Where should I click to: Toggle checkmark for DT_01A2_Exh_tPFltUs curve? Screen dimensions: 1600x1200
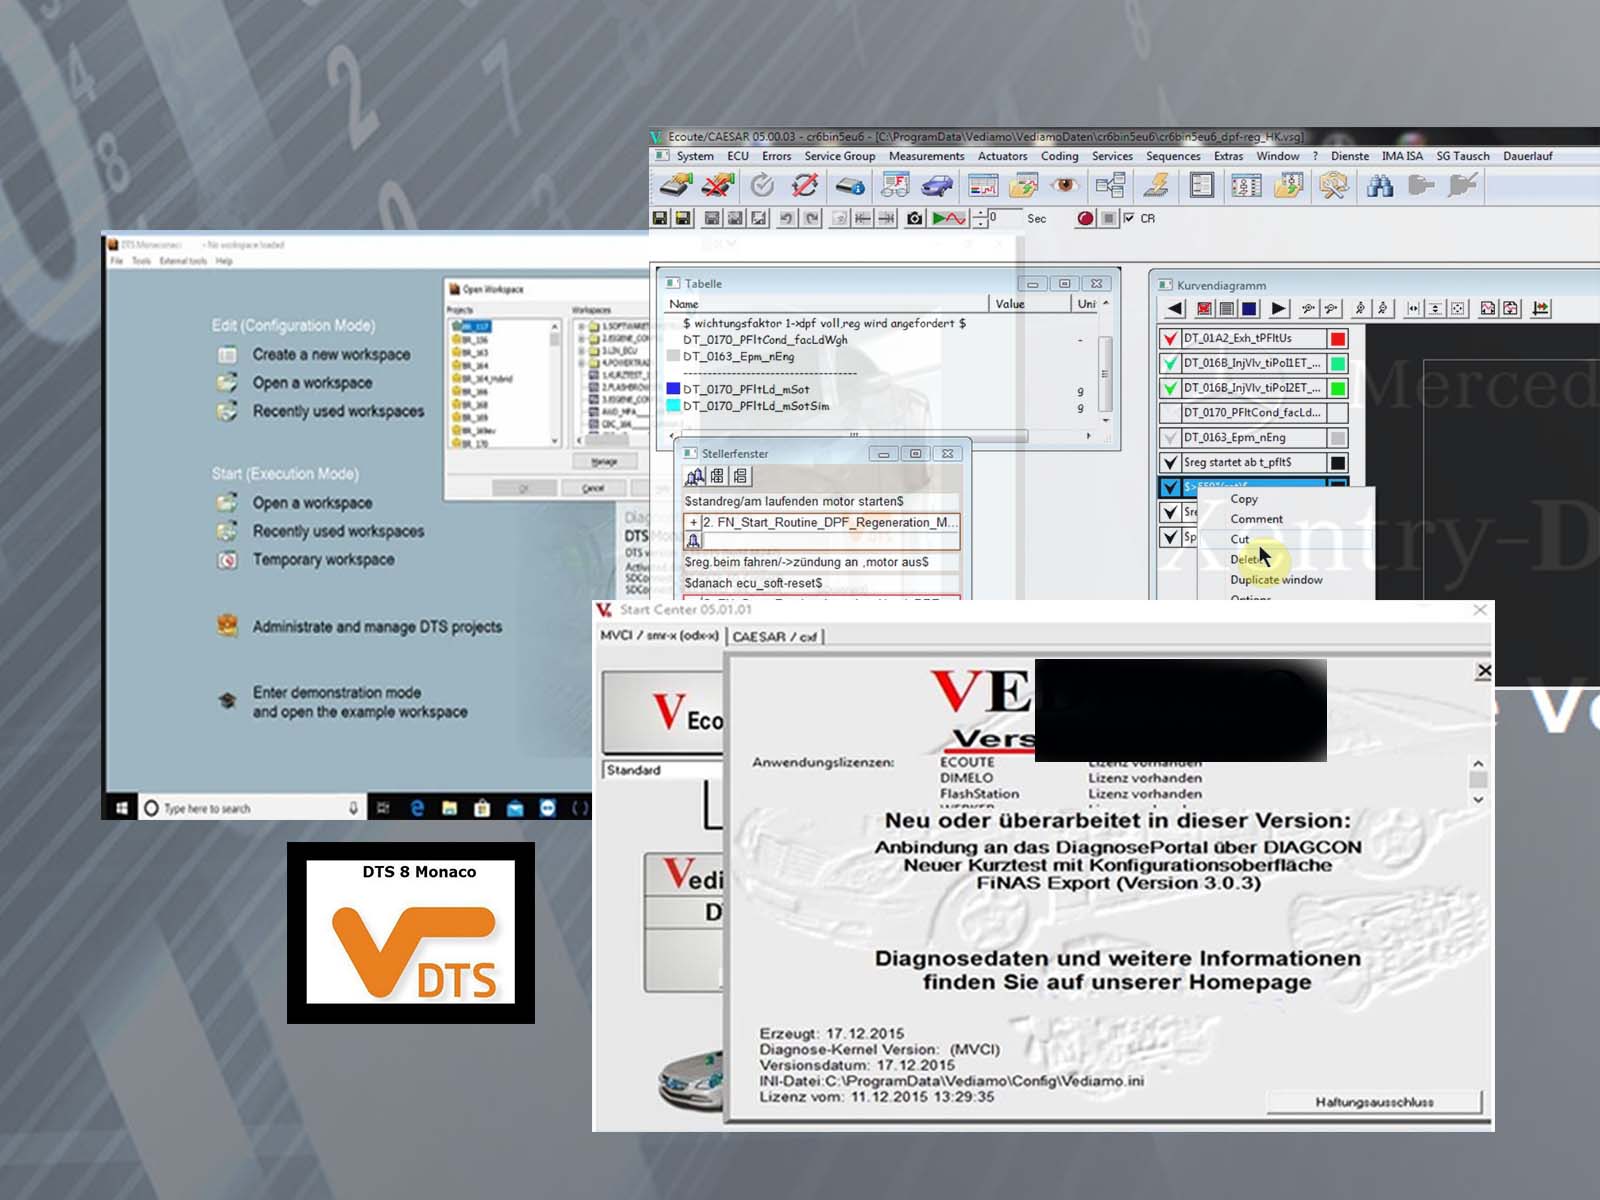point(1170,338)
